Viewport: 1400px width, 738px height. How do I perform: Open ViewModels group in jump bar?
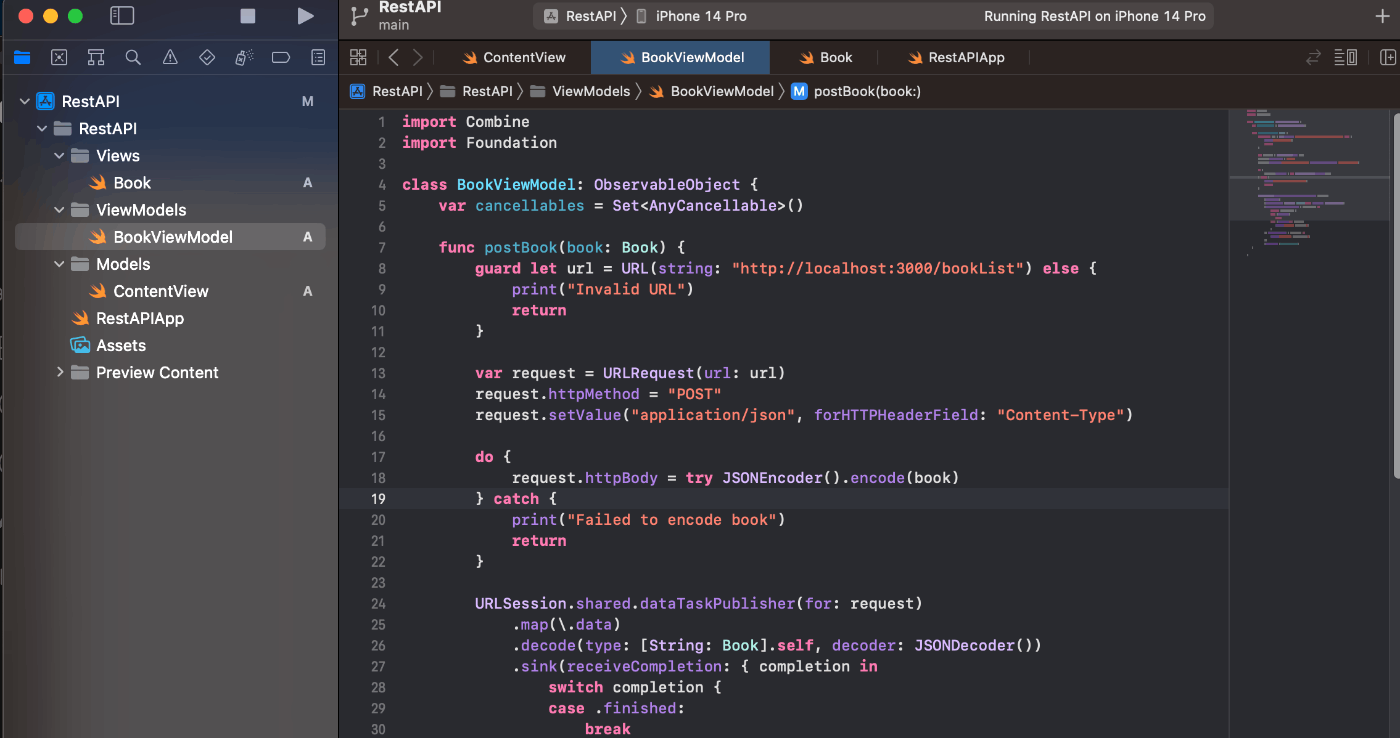[581, 91]
